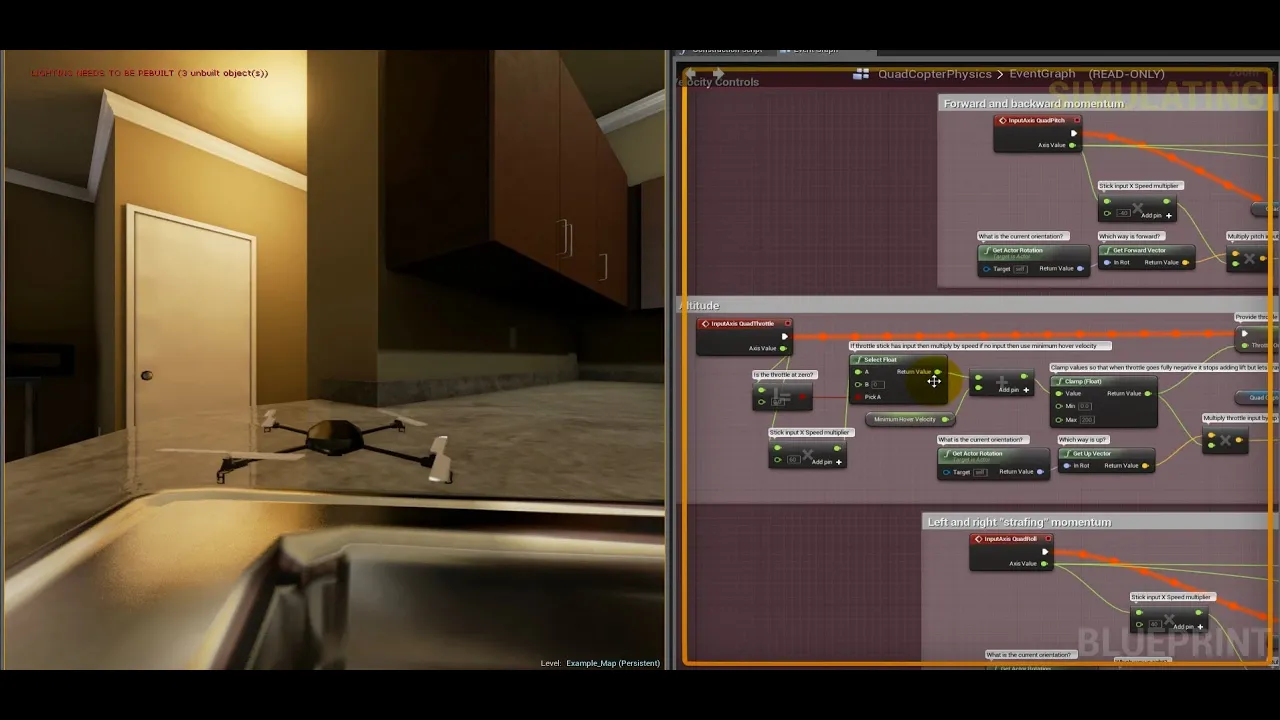Click the red delegate pin on InputAxis QuadThrottle
Image resolution: width=1280 pixels, height=720 pixels.
788,324
